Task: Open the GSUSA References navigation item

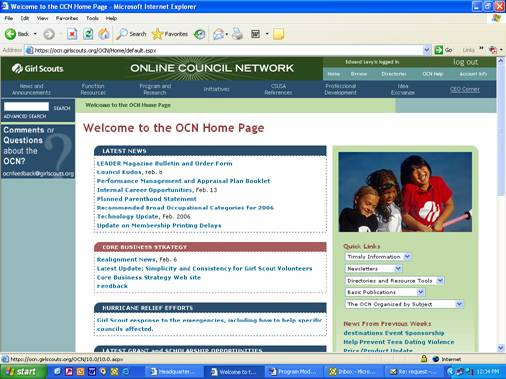Action: click(278, 89)
